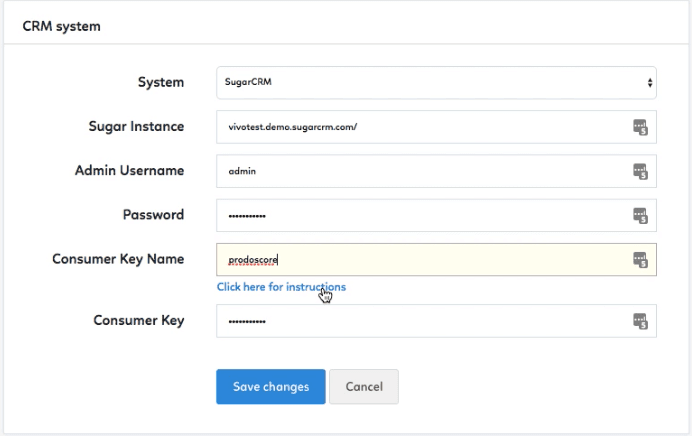Viewport: 692px width, 436px height.
Task: Click the Consumer Key Name label
Action: (x=118, y=259)
